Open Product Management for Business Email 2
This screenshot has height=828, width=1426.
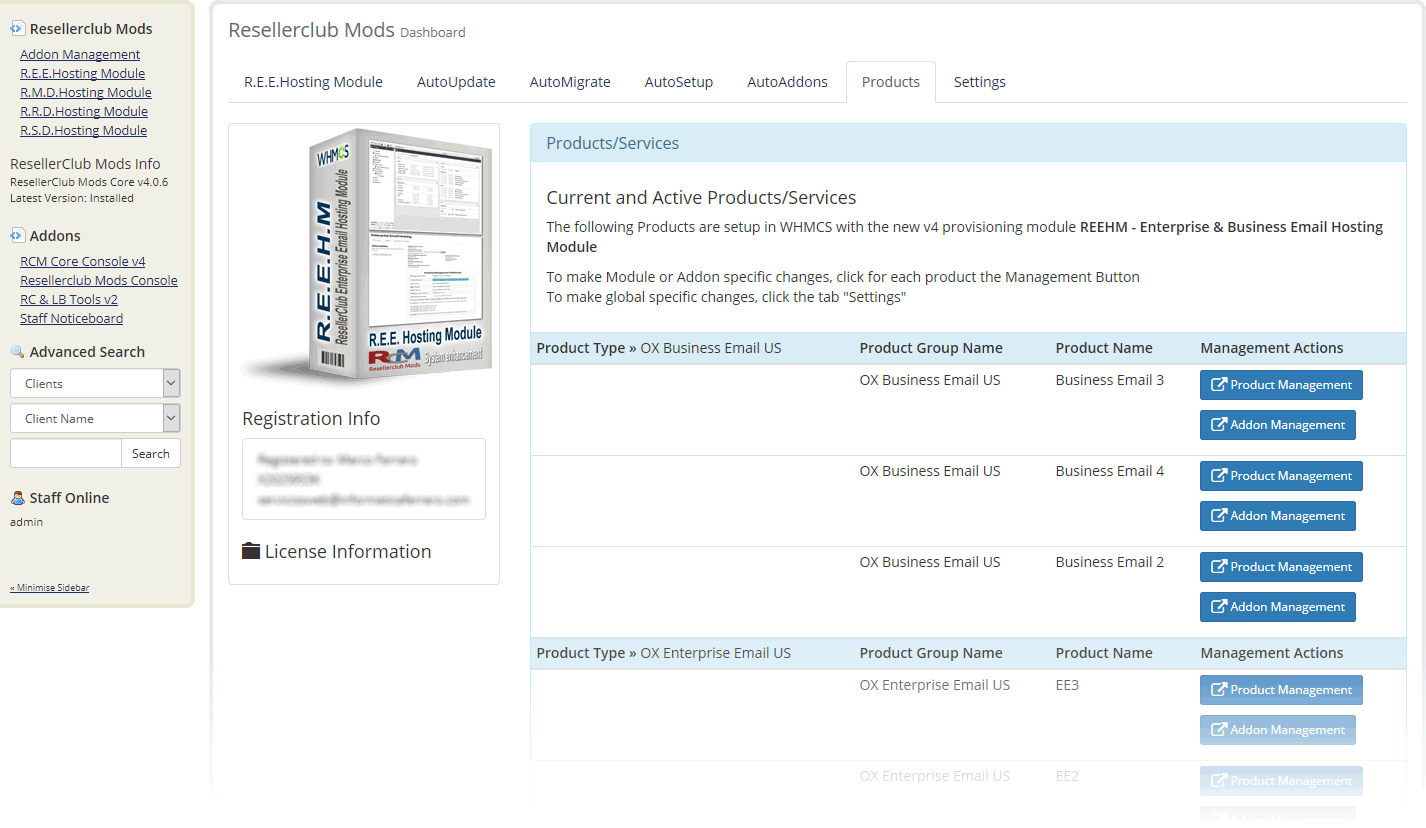[1281, 567]
